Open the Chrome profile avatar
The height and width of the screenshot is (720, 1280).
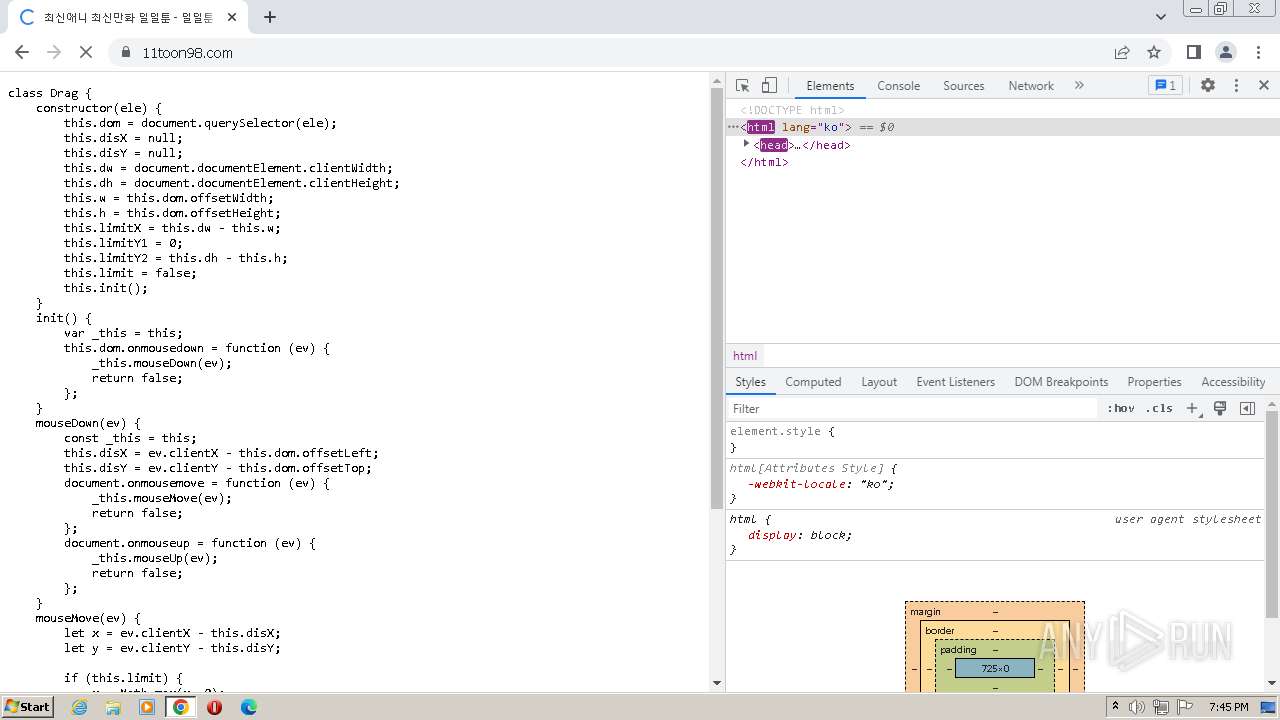(x=1226, y=52)
